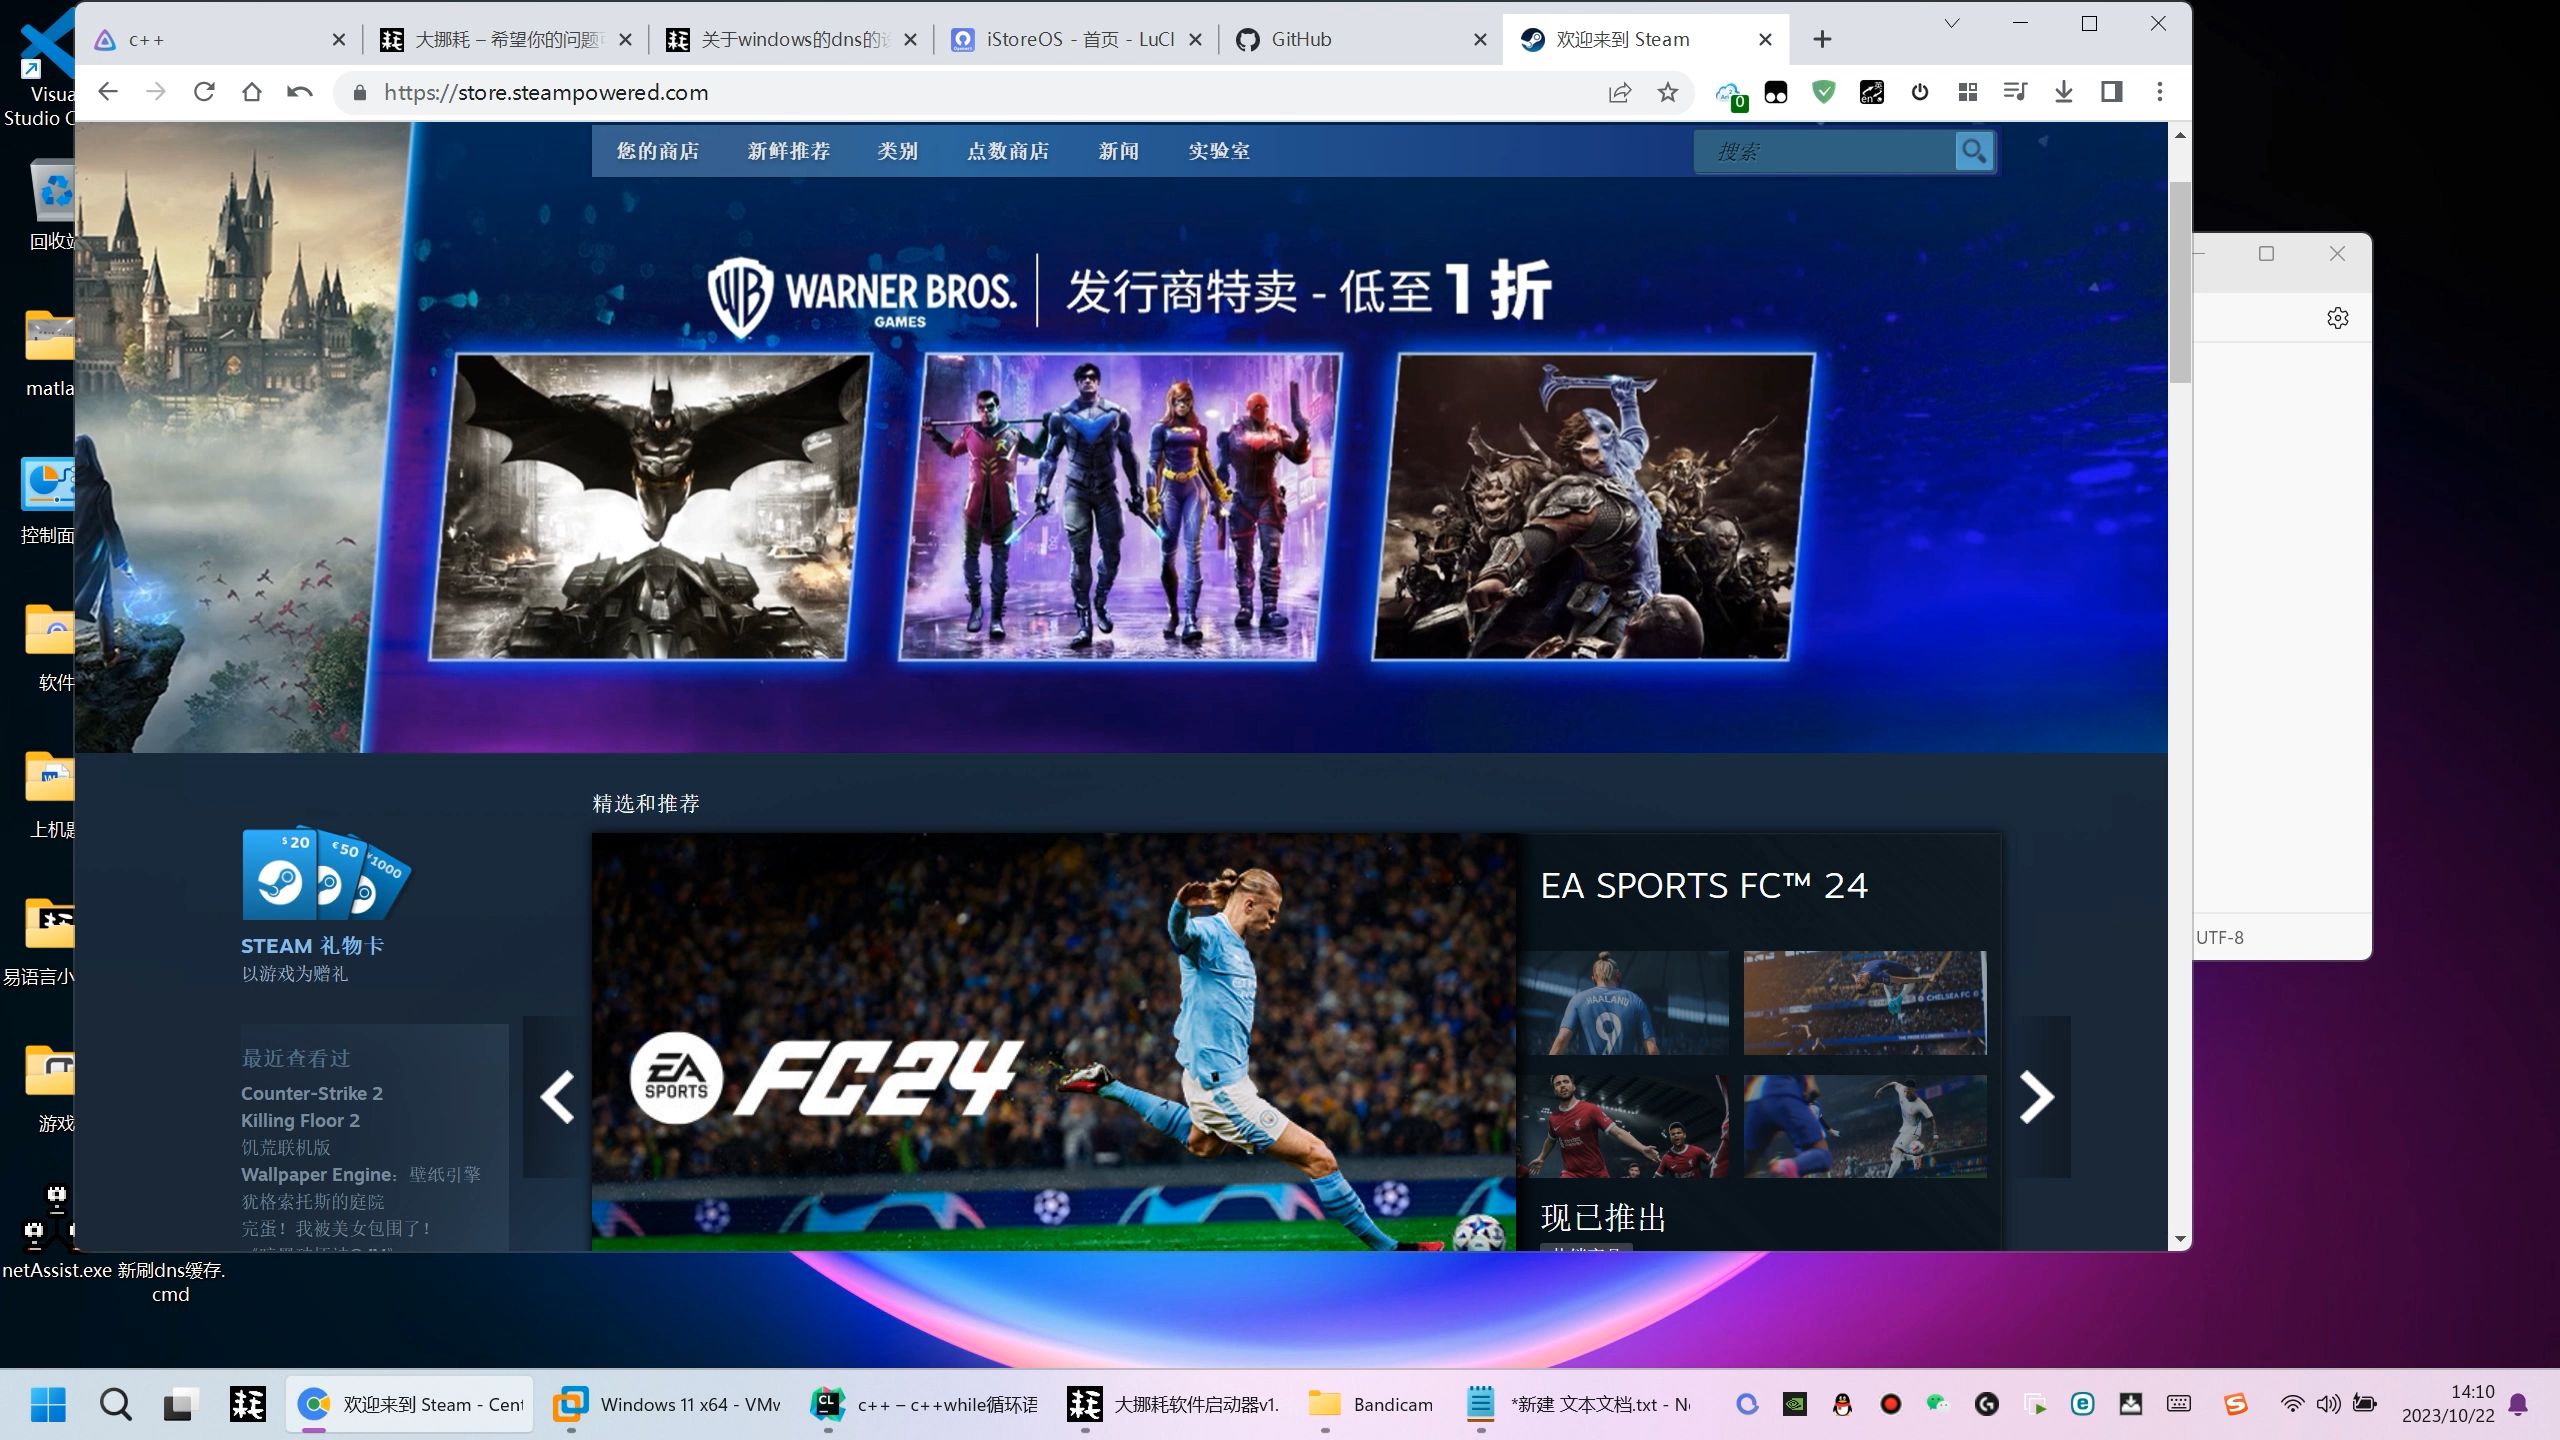The image size is (2560, 1440).
Task: Open Counter-Strike 2 from recently viewed
Action: coord(312,1093)
